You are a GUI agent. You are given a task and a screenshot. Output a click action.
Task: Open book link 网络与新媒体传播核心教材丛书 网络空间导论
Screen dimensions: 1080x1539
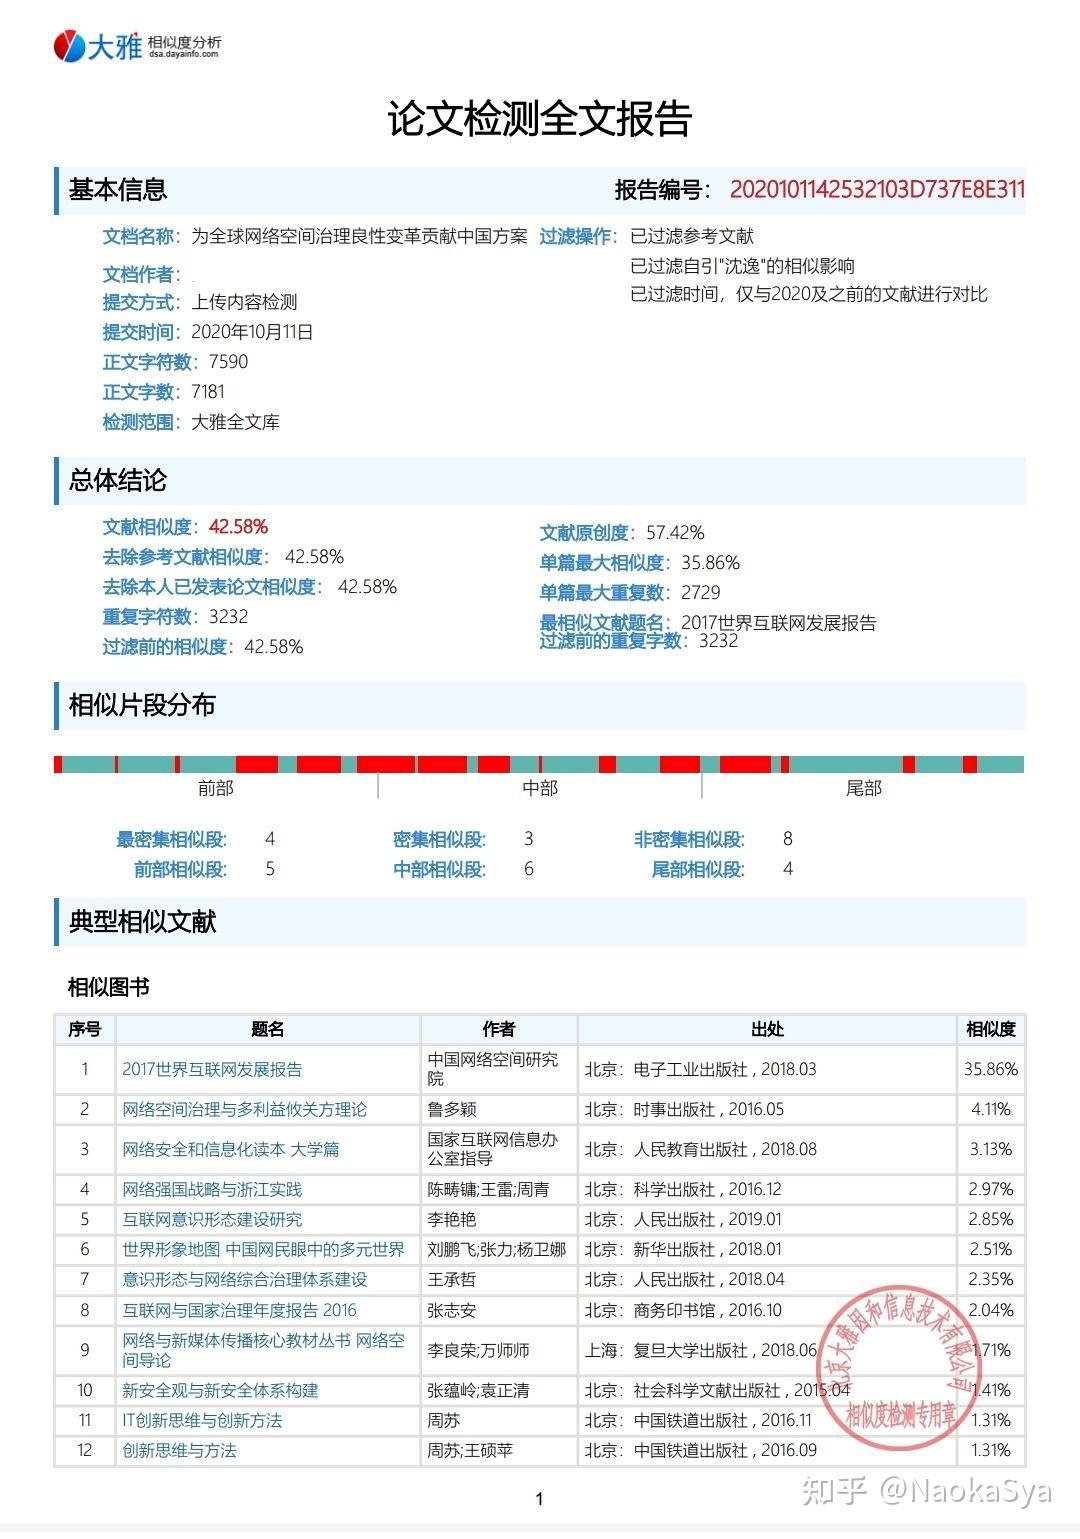point(263,1350)
